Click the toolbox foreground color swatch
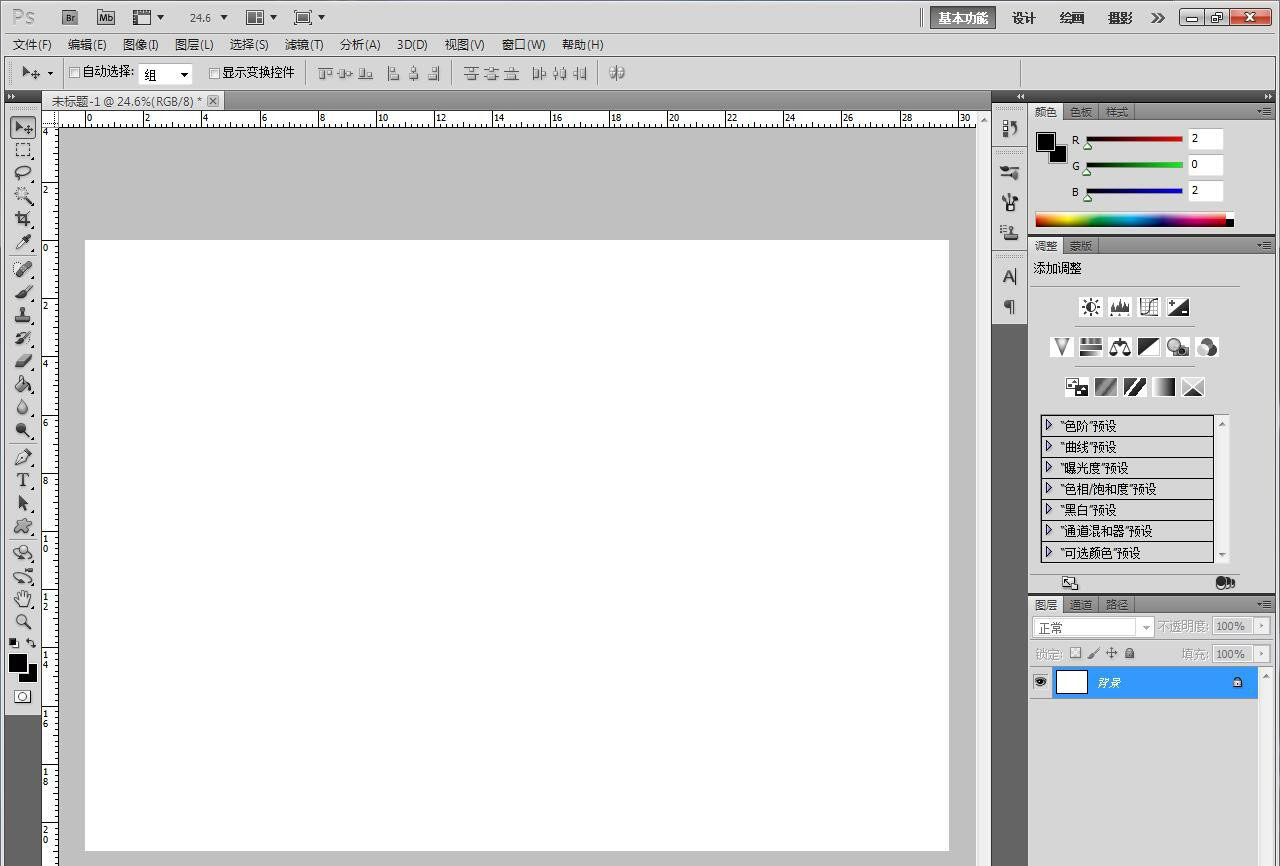This screenshot has width=1280, height=866. click(17, 662)
